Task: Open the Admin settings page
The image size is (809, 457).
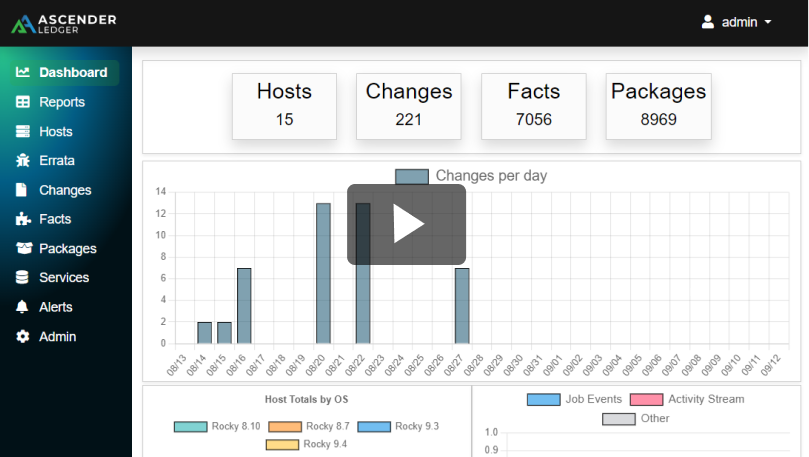Action: (x=57, y=336)
